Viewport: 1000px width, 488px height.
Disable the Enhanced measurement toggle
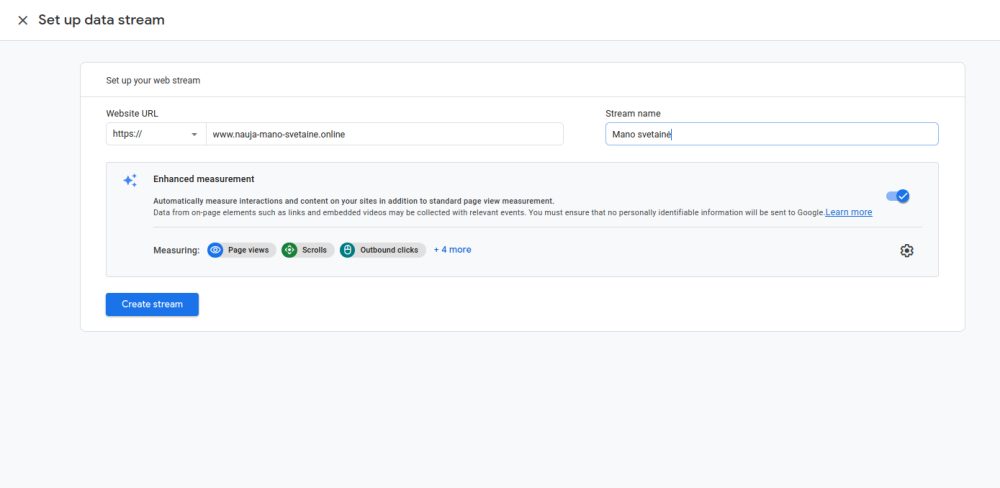click(898, 196)
